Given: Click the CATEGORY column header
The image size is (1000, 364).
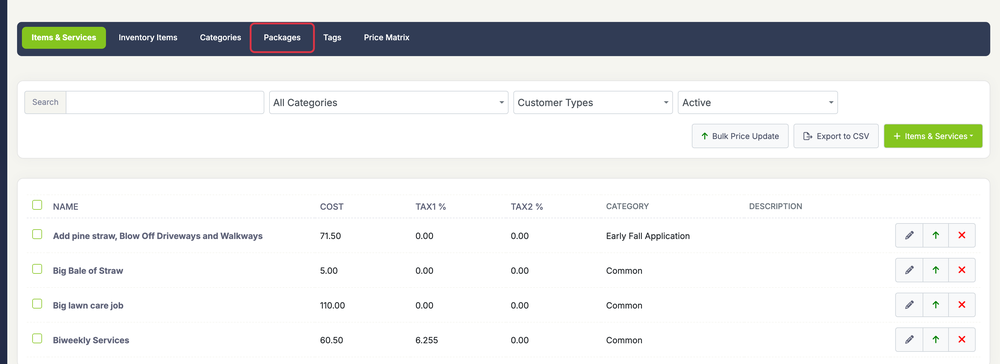Looking at the screenshot, I should coord(627,207).
